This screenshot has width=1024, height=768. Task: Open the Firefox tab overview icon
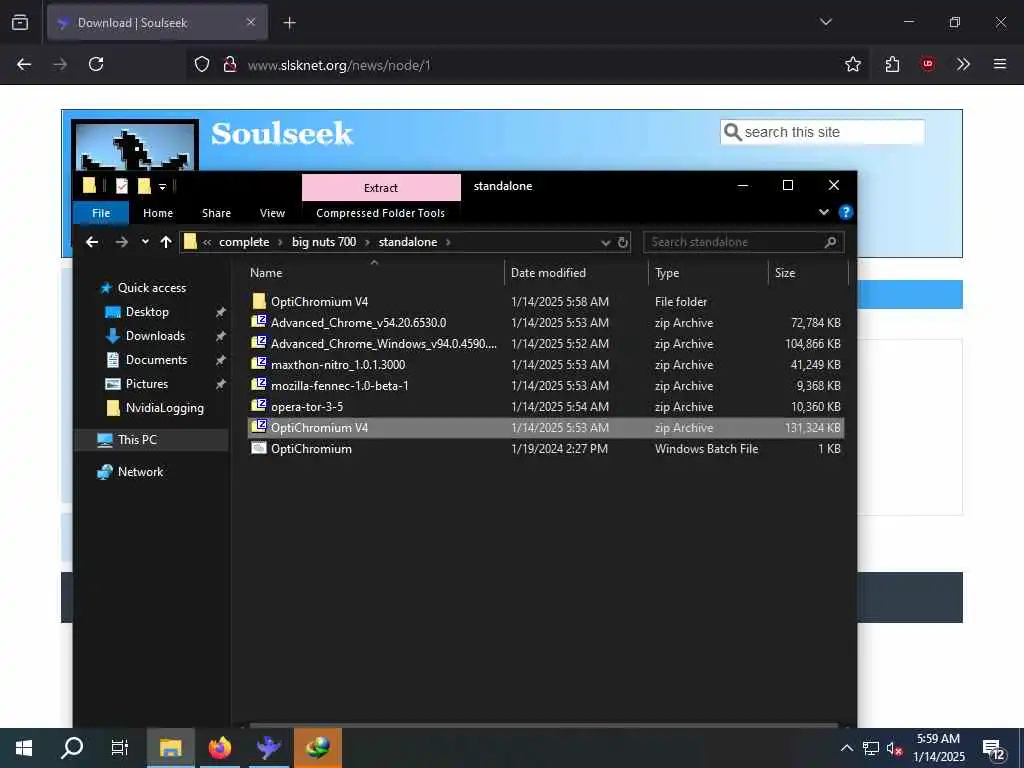pyautogui.click(x=20, y=23)
